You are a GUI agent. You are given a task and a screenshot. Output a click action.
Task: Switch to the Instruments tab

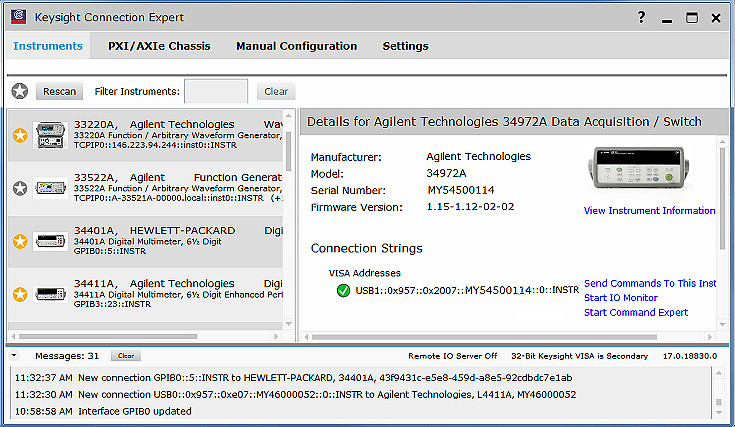[48, 46]
